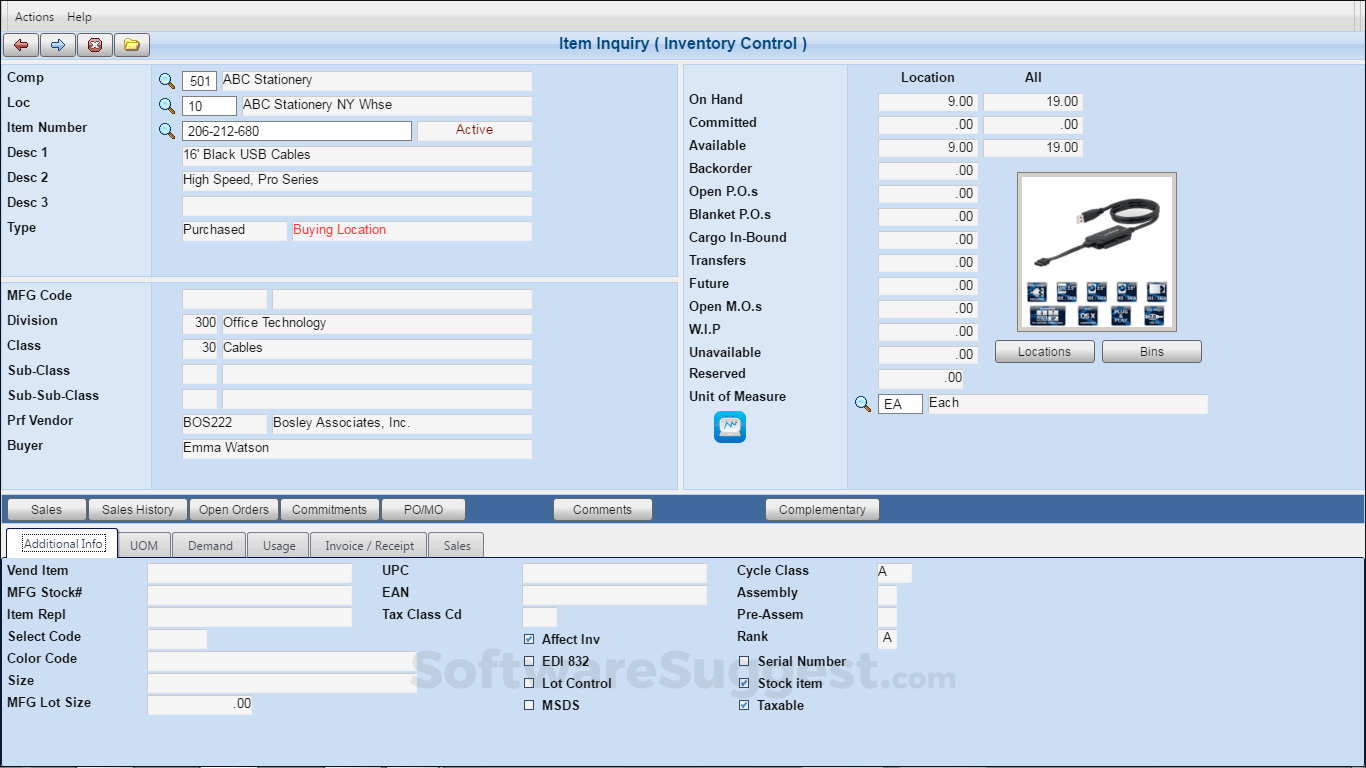Open the Item Number lookup magnifier icon
This screenshot has width=1366, height=768.
pyautogui.click(x=165, y=130)
